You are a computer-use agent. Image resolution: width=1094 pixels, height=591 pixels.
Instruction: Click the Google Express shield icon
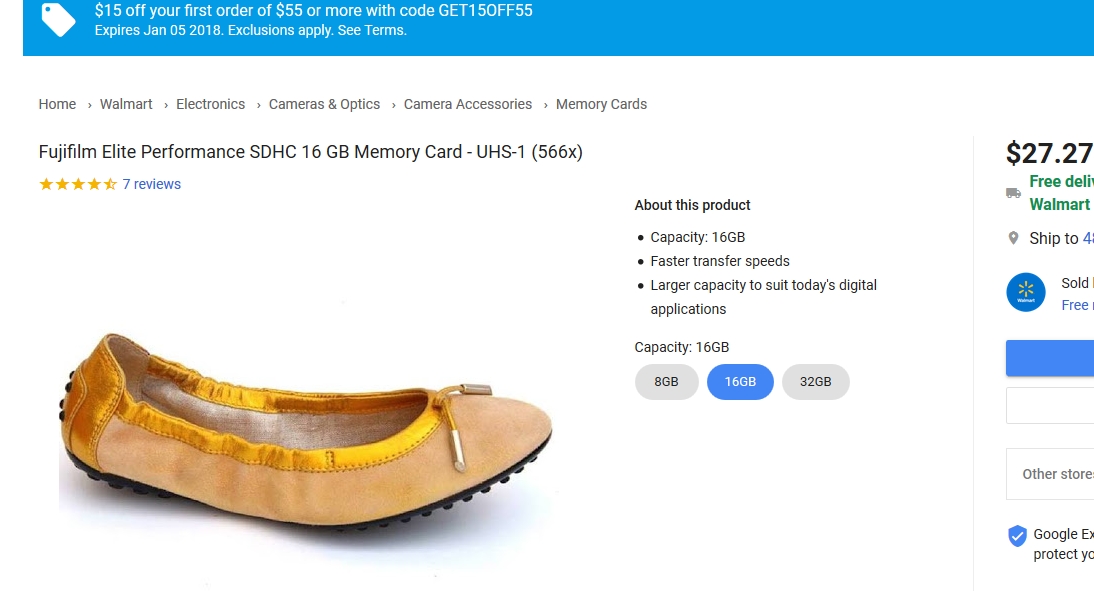1017,536
